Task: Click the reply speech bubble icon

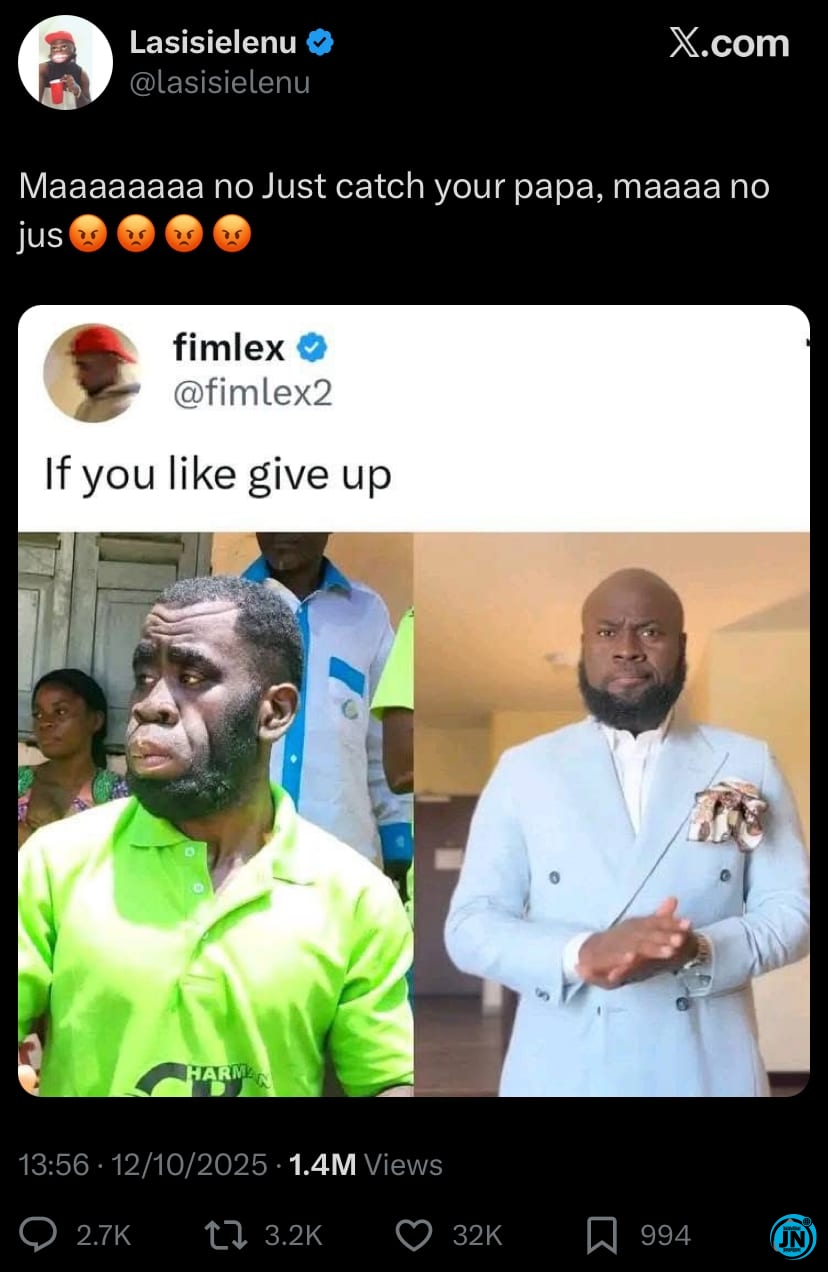Action: pos(39,1236)
